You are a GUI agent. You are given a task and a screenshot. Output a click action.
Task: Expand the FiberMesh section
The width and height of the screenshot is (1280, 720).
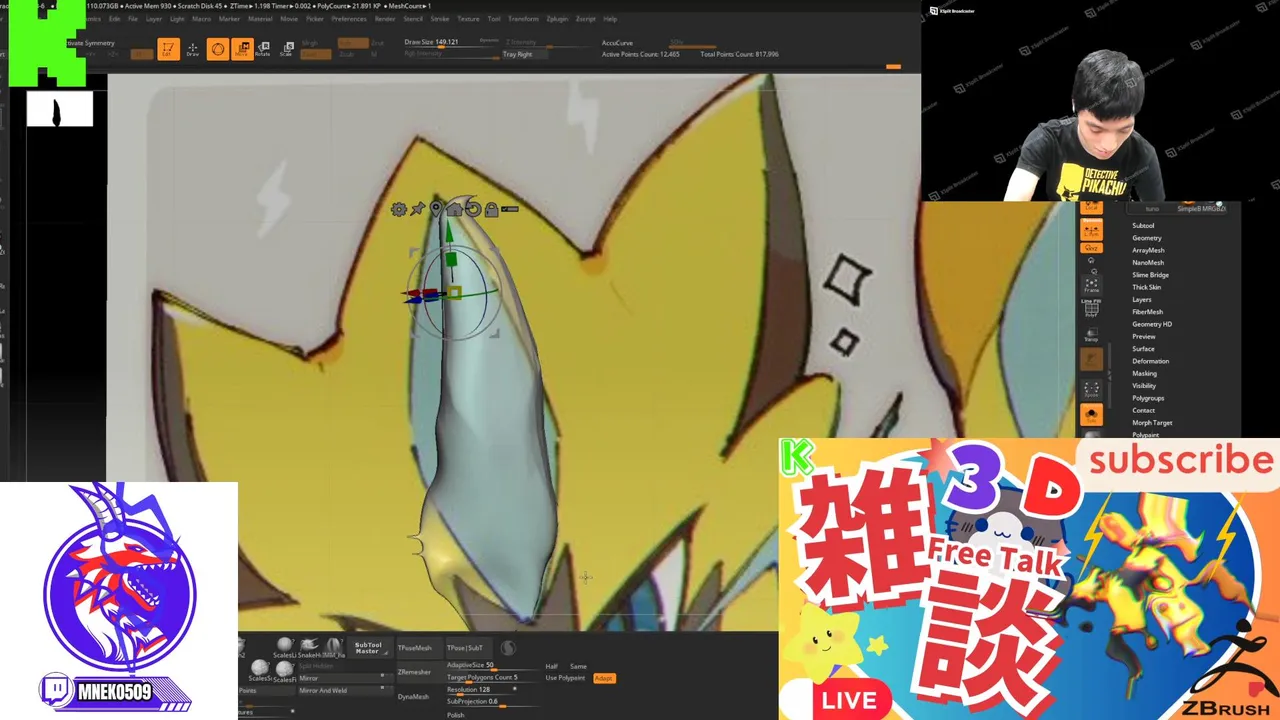pyautogui.click(x=1147, y=312)
